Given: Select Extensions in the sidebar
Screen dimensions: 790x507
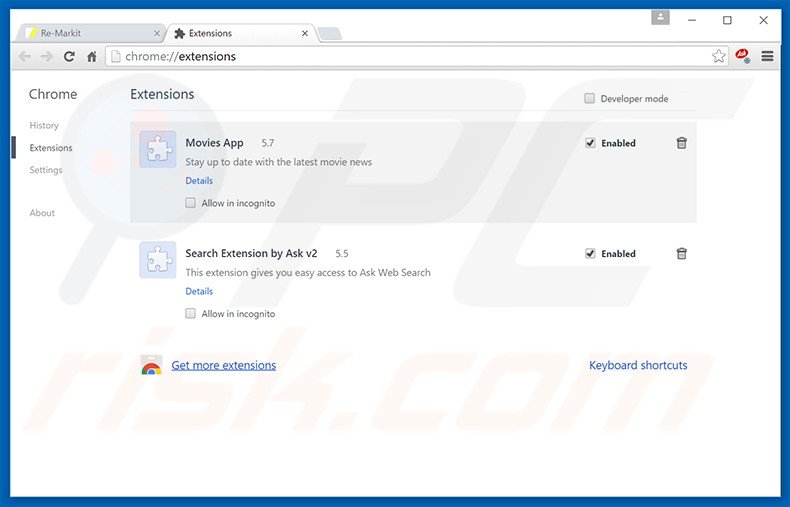Looking at the screenshot, I should 51,148.
